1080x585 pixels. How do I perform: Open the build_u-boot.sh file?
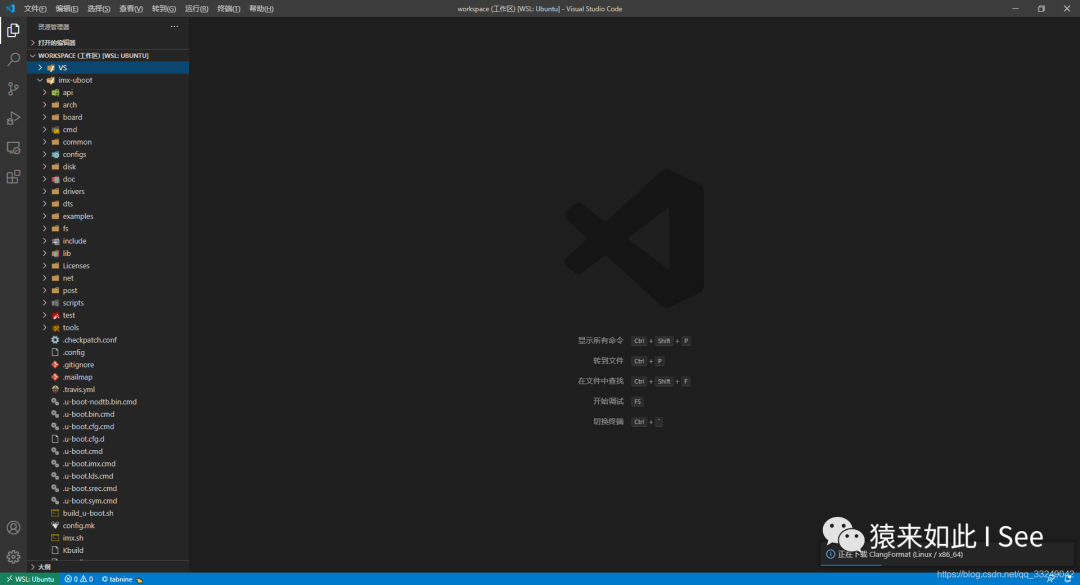(108, 514)
